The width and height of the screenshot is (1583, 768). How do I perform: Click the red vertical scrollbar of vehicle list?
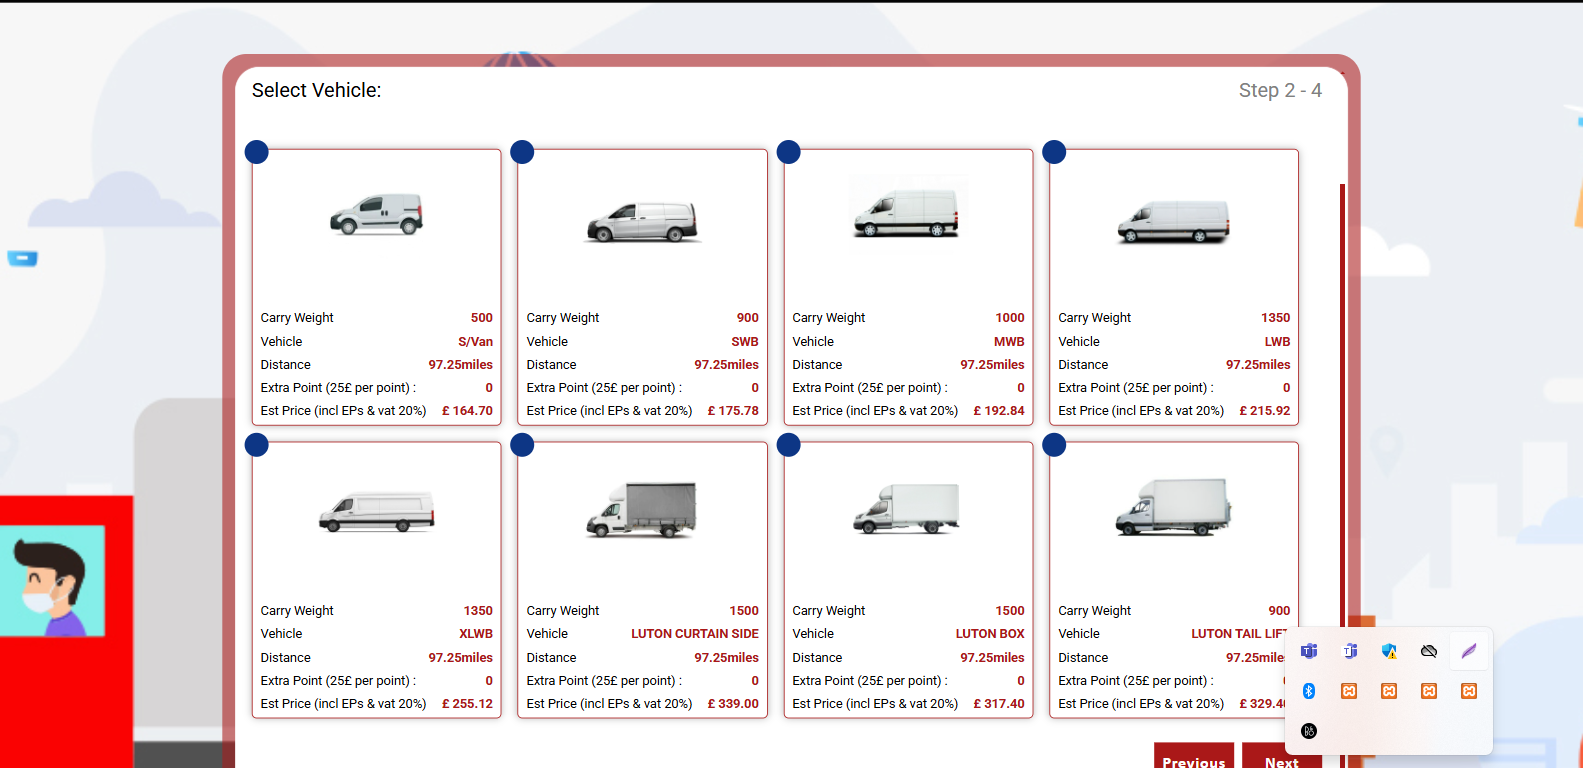1342,400
